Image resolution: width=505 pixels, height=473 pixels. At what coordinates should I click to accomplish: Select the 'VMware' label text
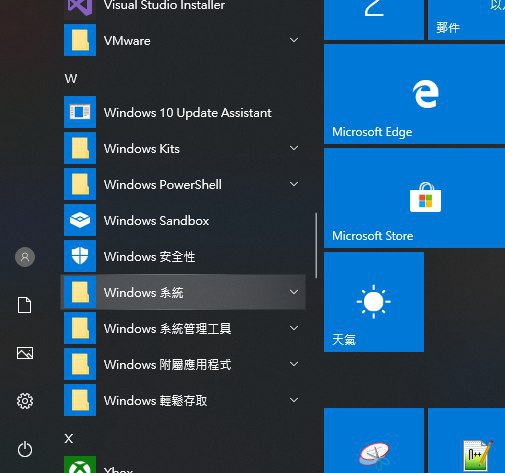tap(127, 41)
